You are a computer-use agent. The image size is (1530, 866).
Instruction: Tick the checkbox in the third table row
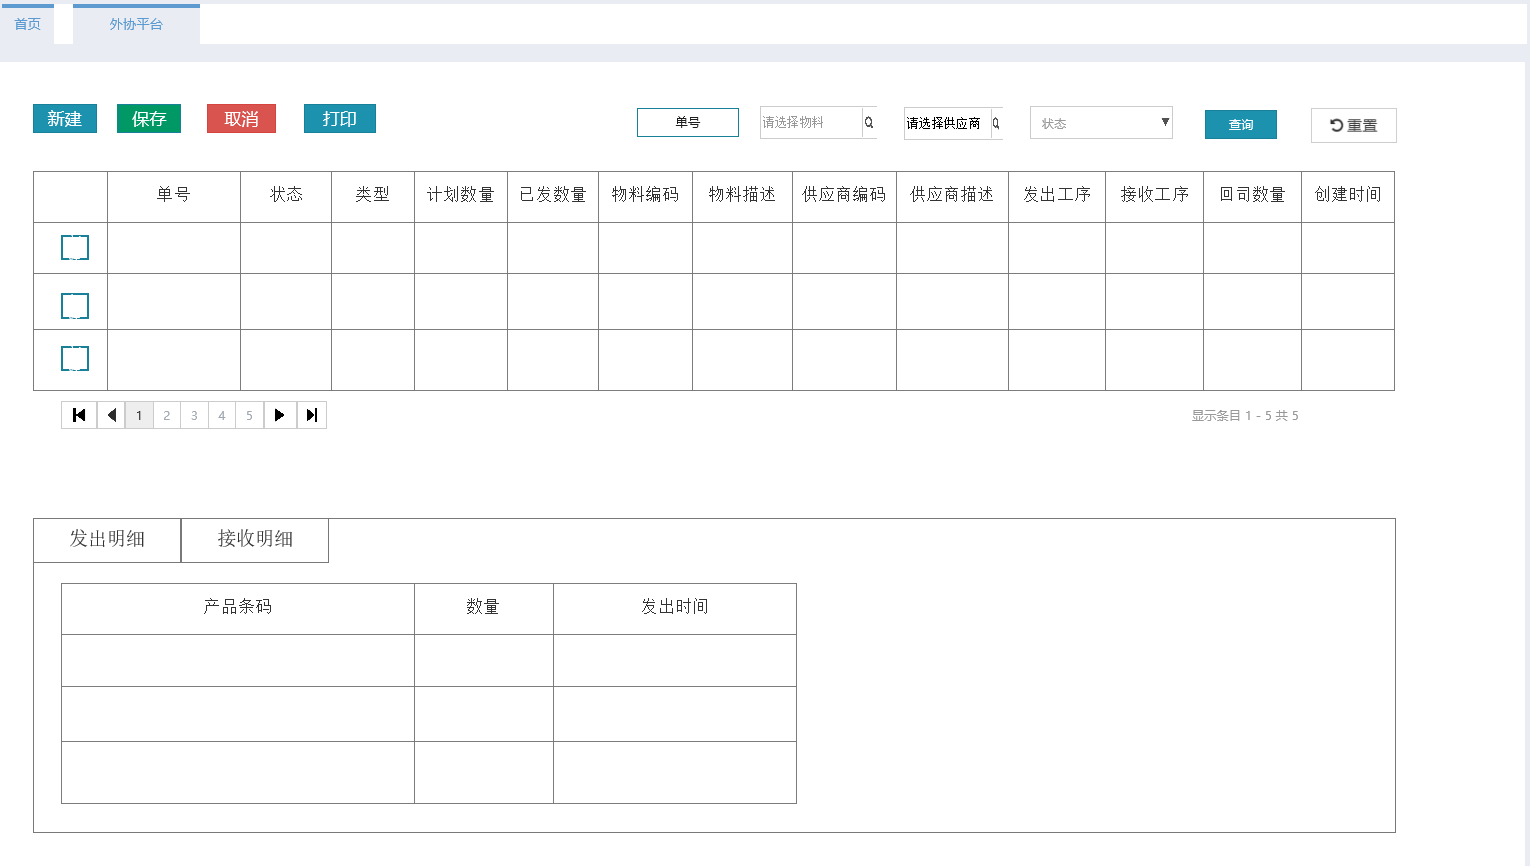[75, 358]
